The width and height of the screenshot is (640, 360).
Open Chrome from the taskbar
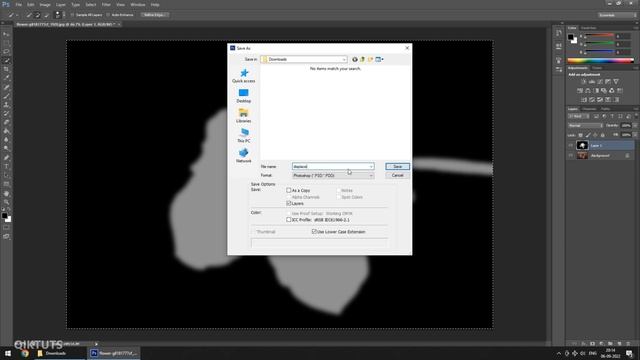point(24,353)
